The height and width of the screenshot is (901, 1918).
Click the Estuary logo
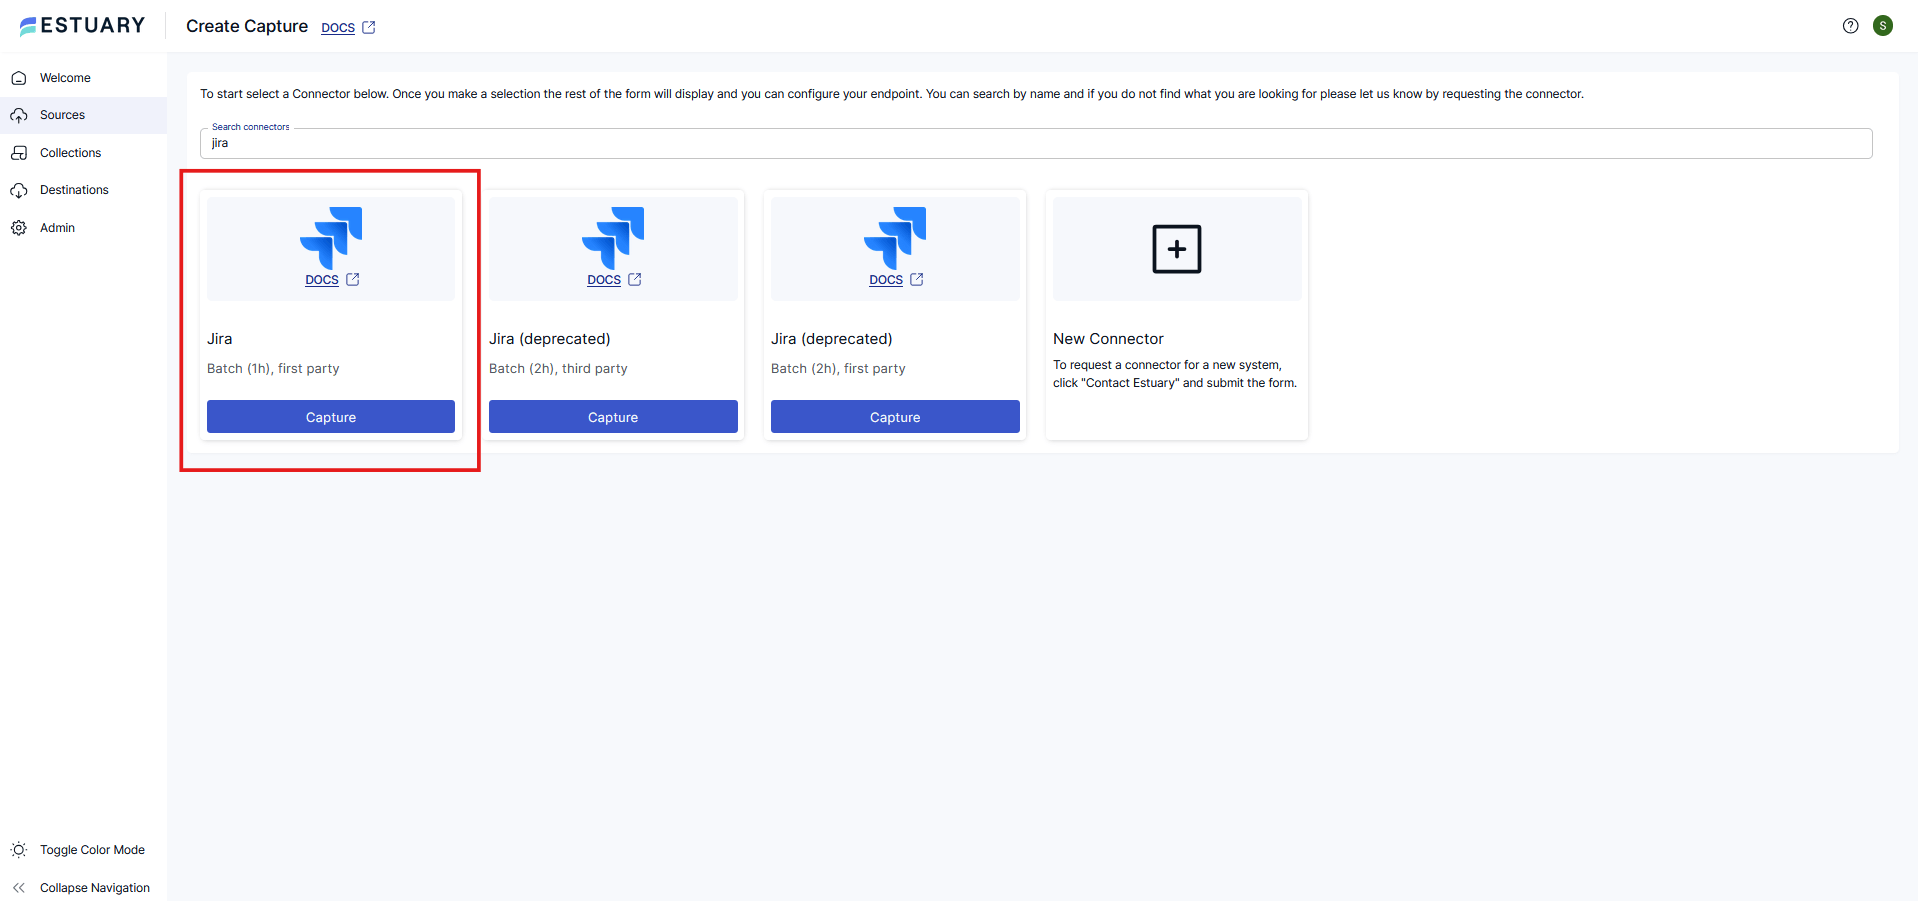click(x=82, y=26)
